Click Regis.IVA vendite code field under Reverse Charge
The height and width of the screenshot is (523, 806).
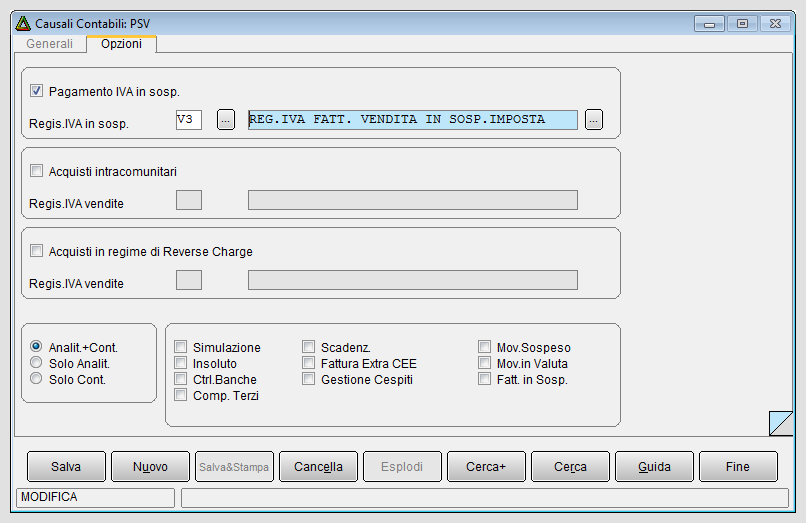[x=189, y=280]
